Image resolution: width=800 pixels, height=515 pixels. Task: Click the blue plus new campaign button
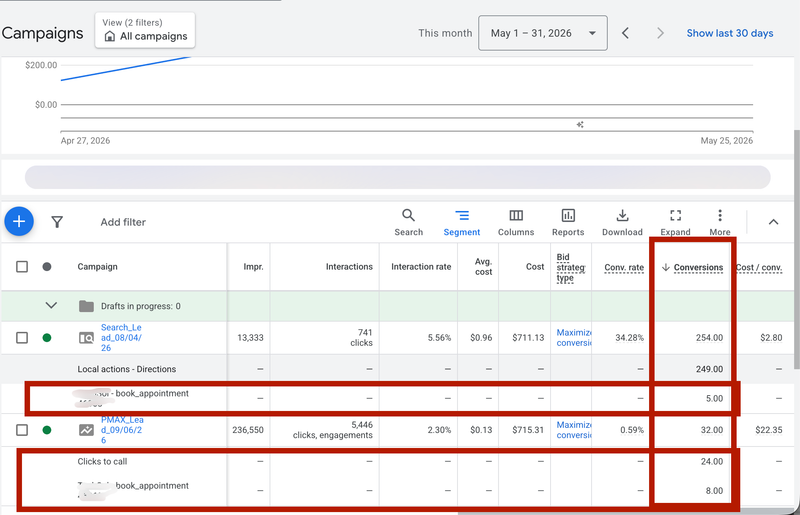click(x=19, y=222)
